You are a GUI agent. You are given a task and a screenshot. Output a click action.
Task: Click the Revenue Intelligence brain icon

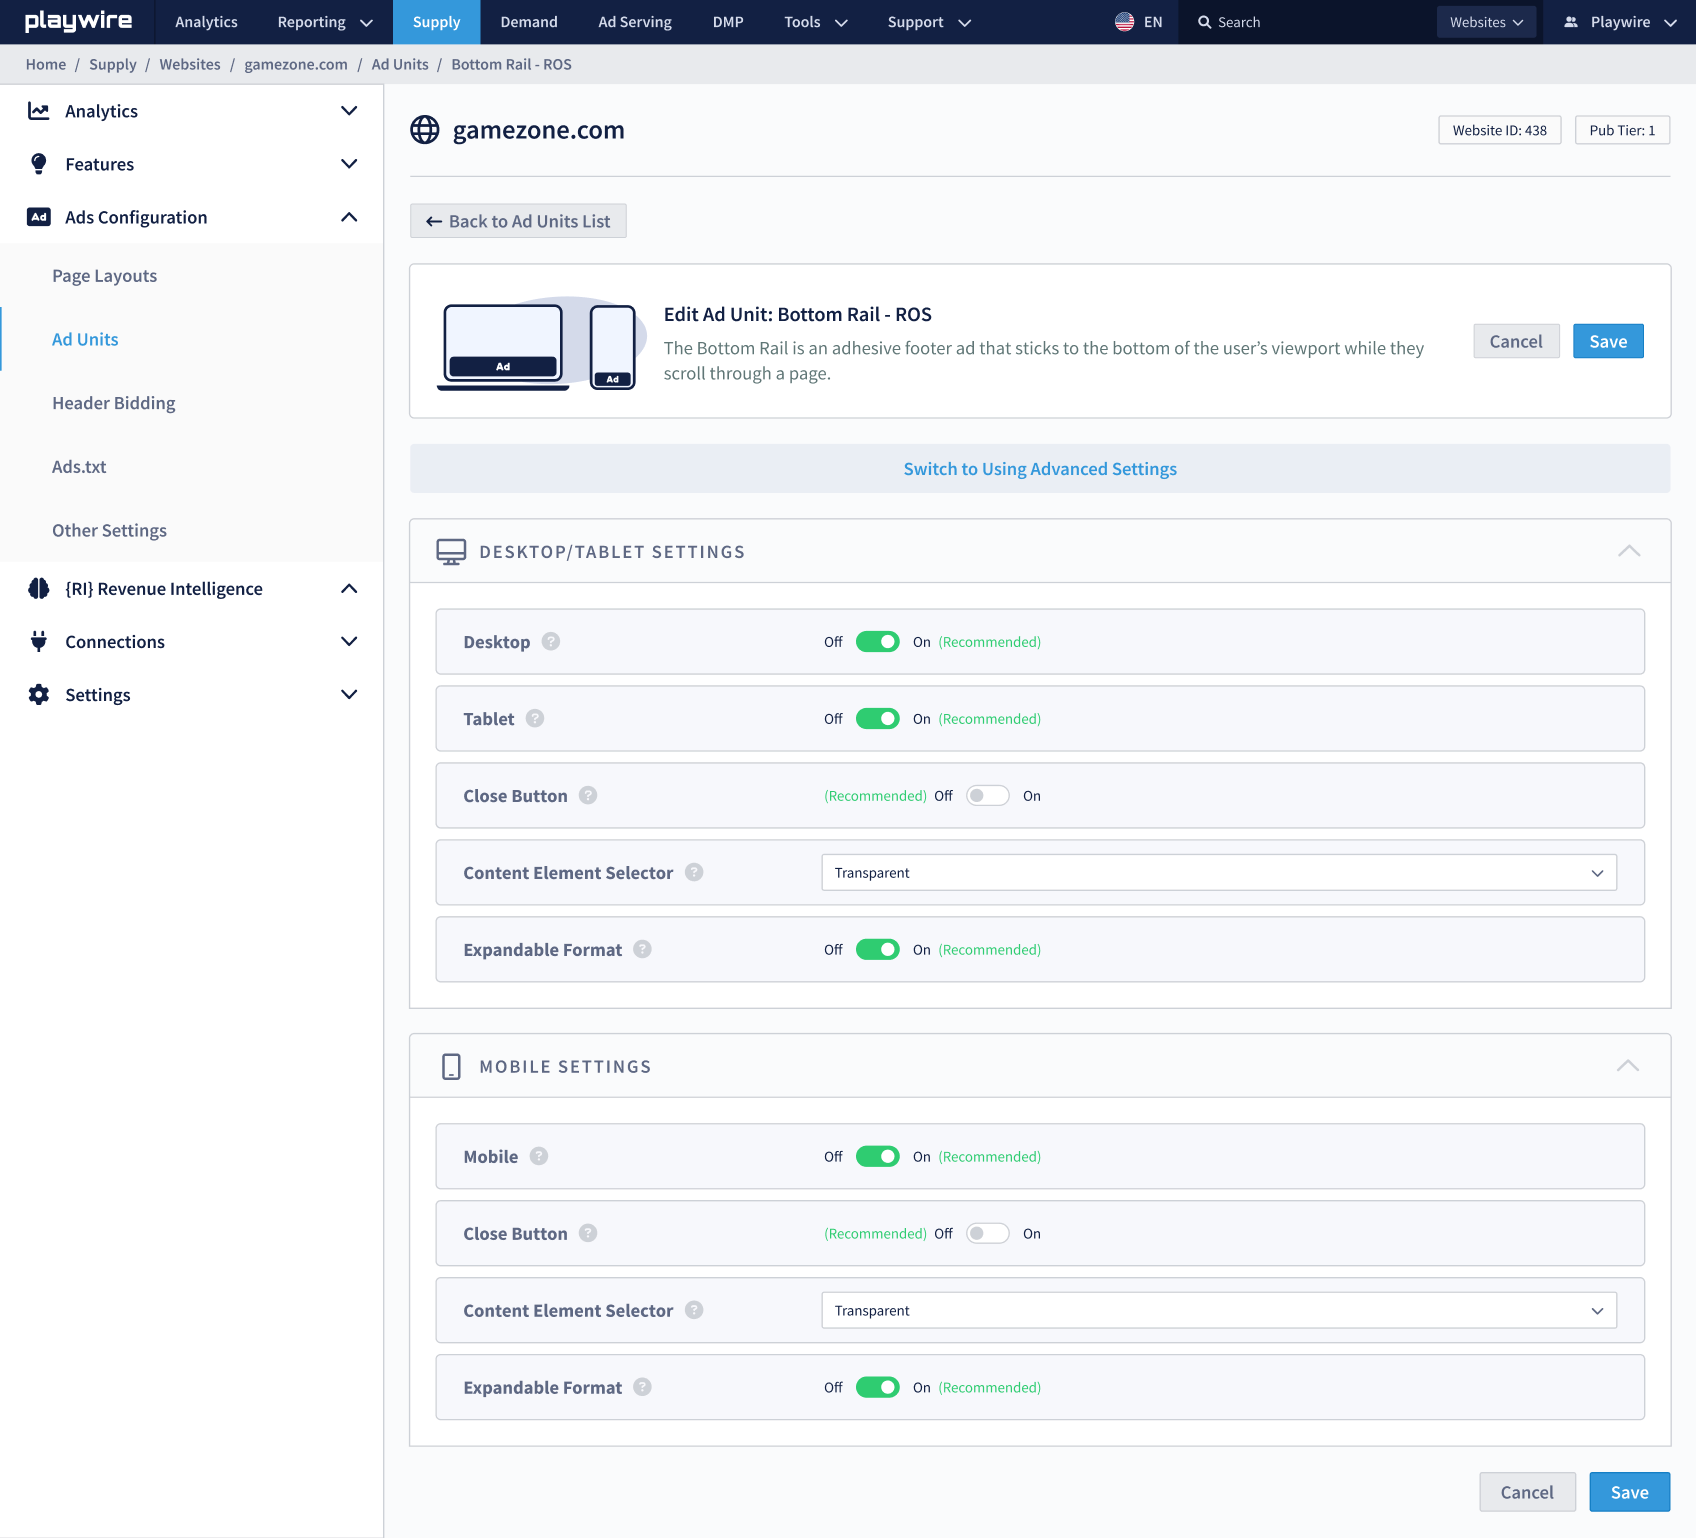[x=39, y=589]
